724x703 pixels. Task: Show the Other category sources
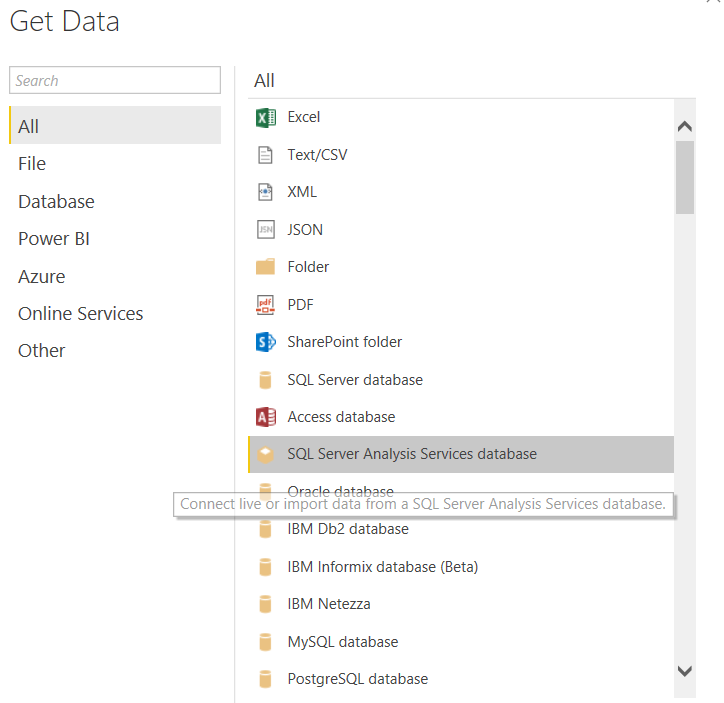(x=115, y=351)
